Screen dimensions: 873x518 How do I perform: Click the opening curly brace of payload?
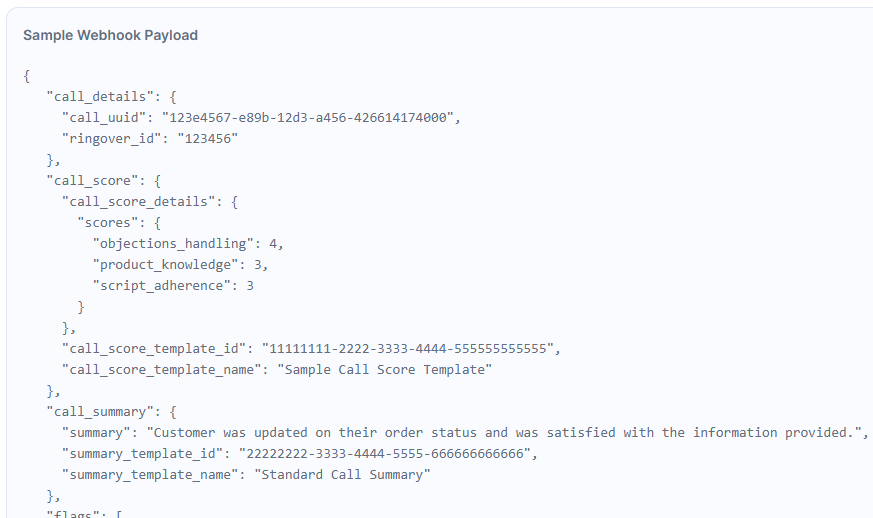(x=27, y=76)
